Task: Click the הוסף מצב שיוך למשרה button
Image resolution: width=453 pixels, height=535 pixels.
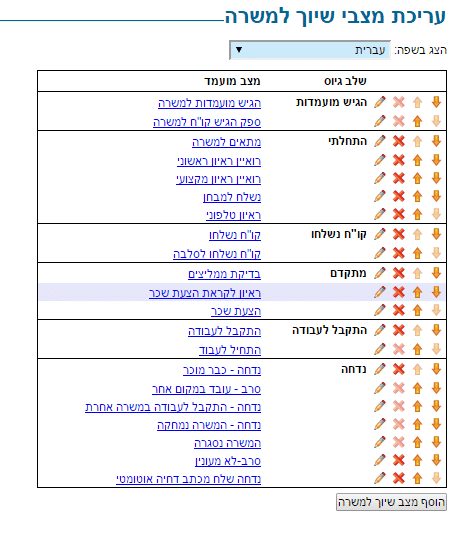Action: click(391, 502)
